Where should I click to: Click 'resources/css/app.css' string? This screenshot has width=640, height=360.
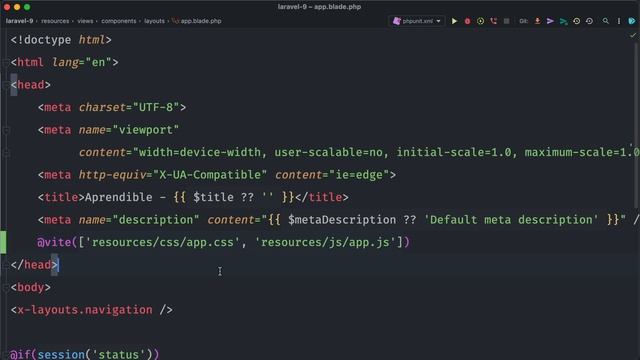click(x=162, y=242)
